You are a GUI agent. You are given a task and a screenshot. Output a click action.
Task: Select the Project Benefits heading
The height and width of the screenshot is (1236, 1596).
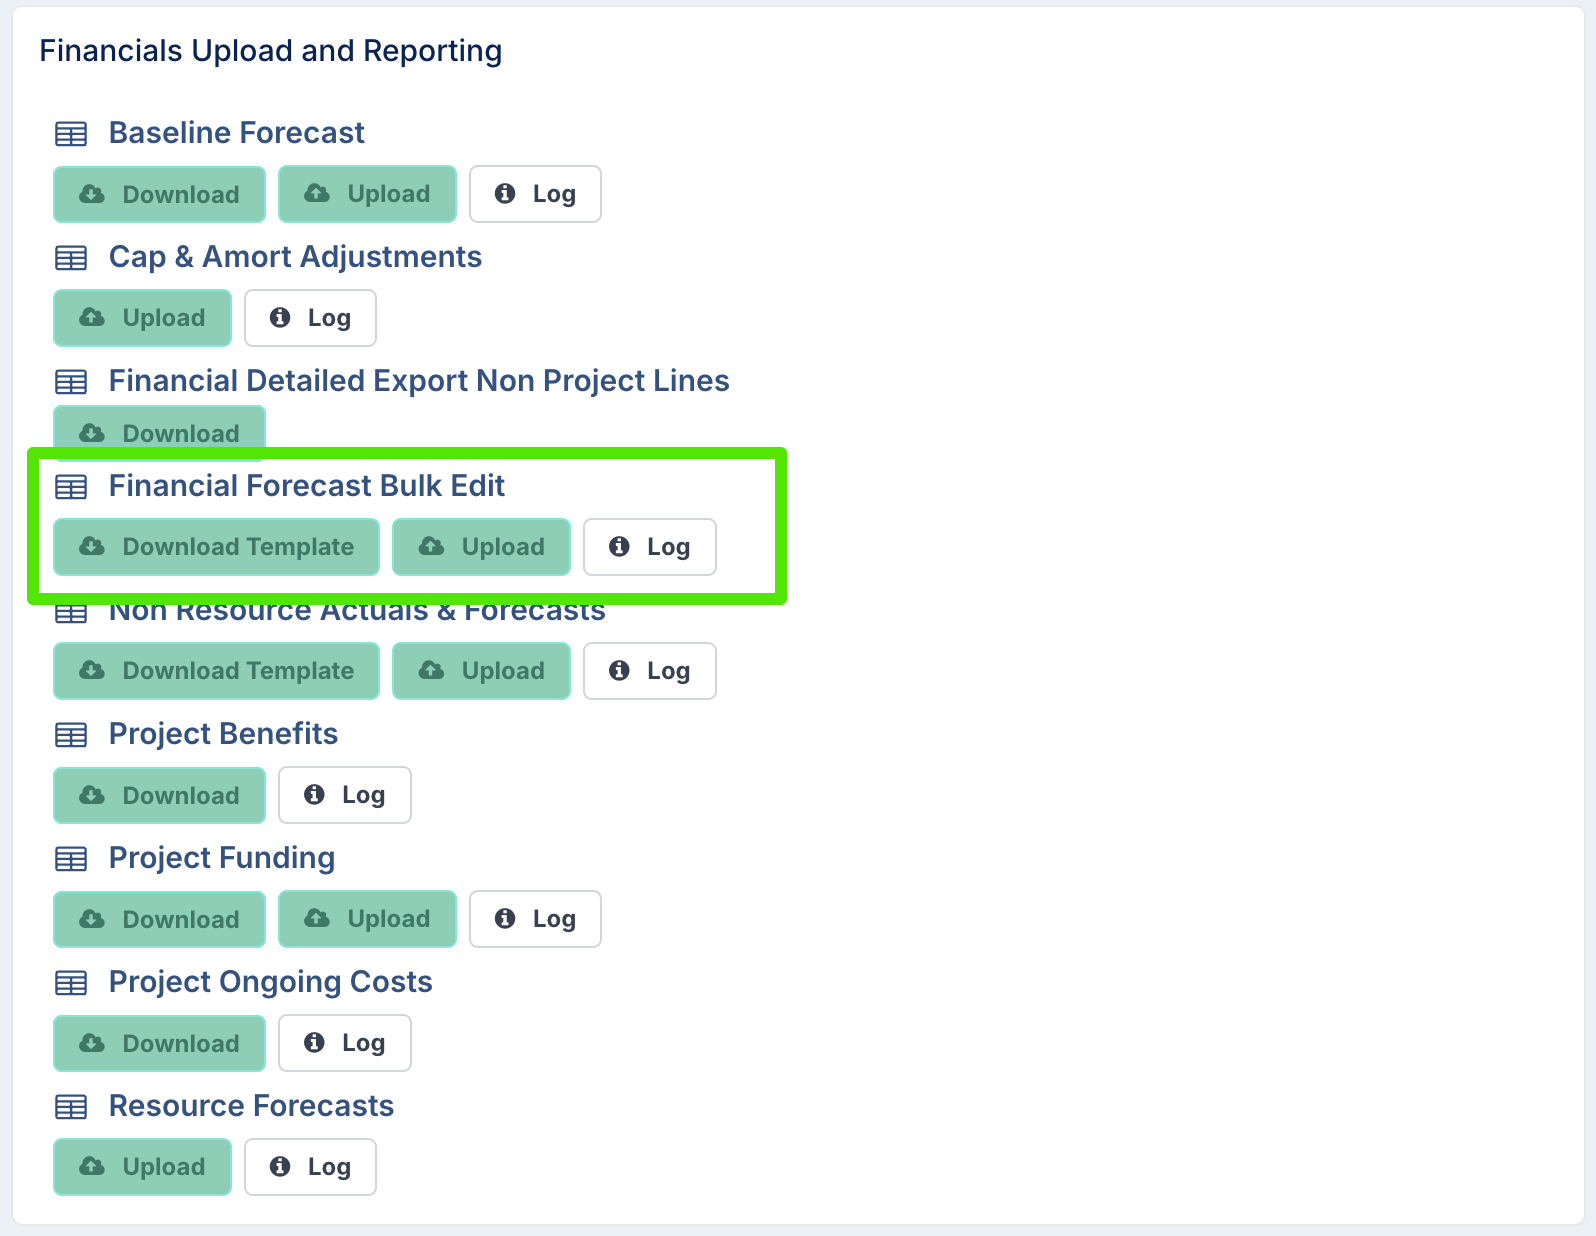[223, 734]
